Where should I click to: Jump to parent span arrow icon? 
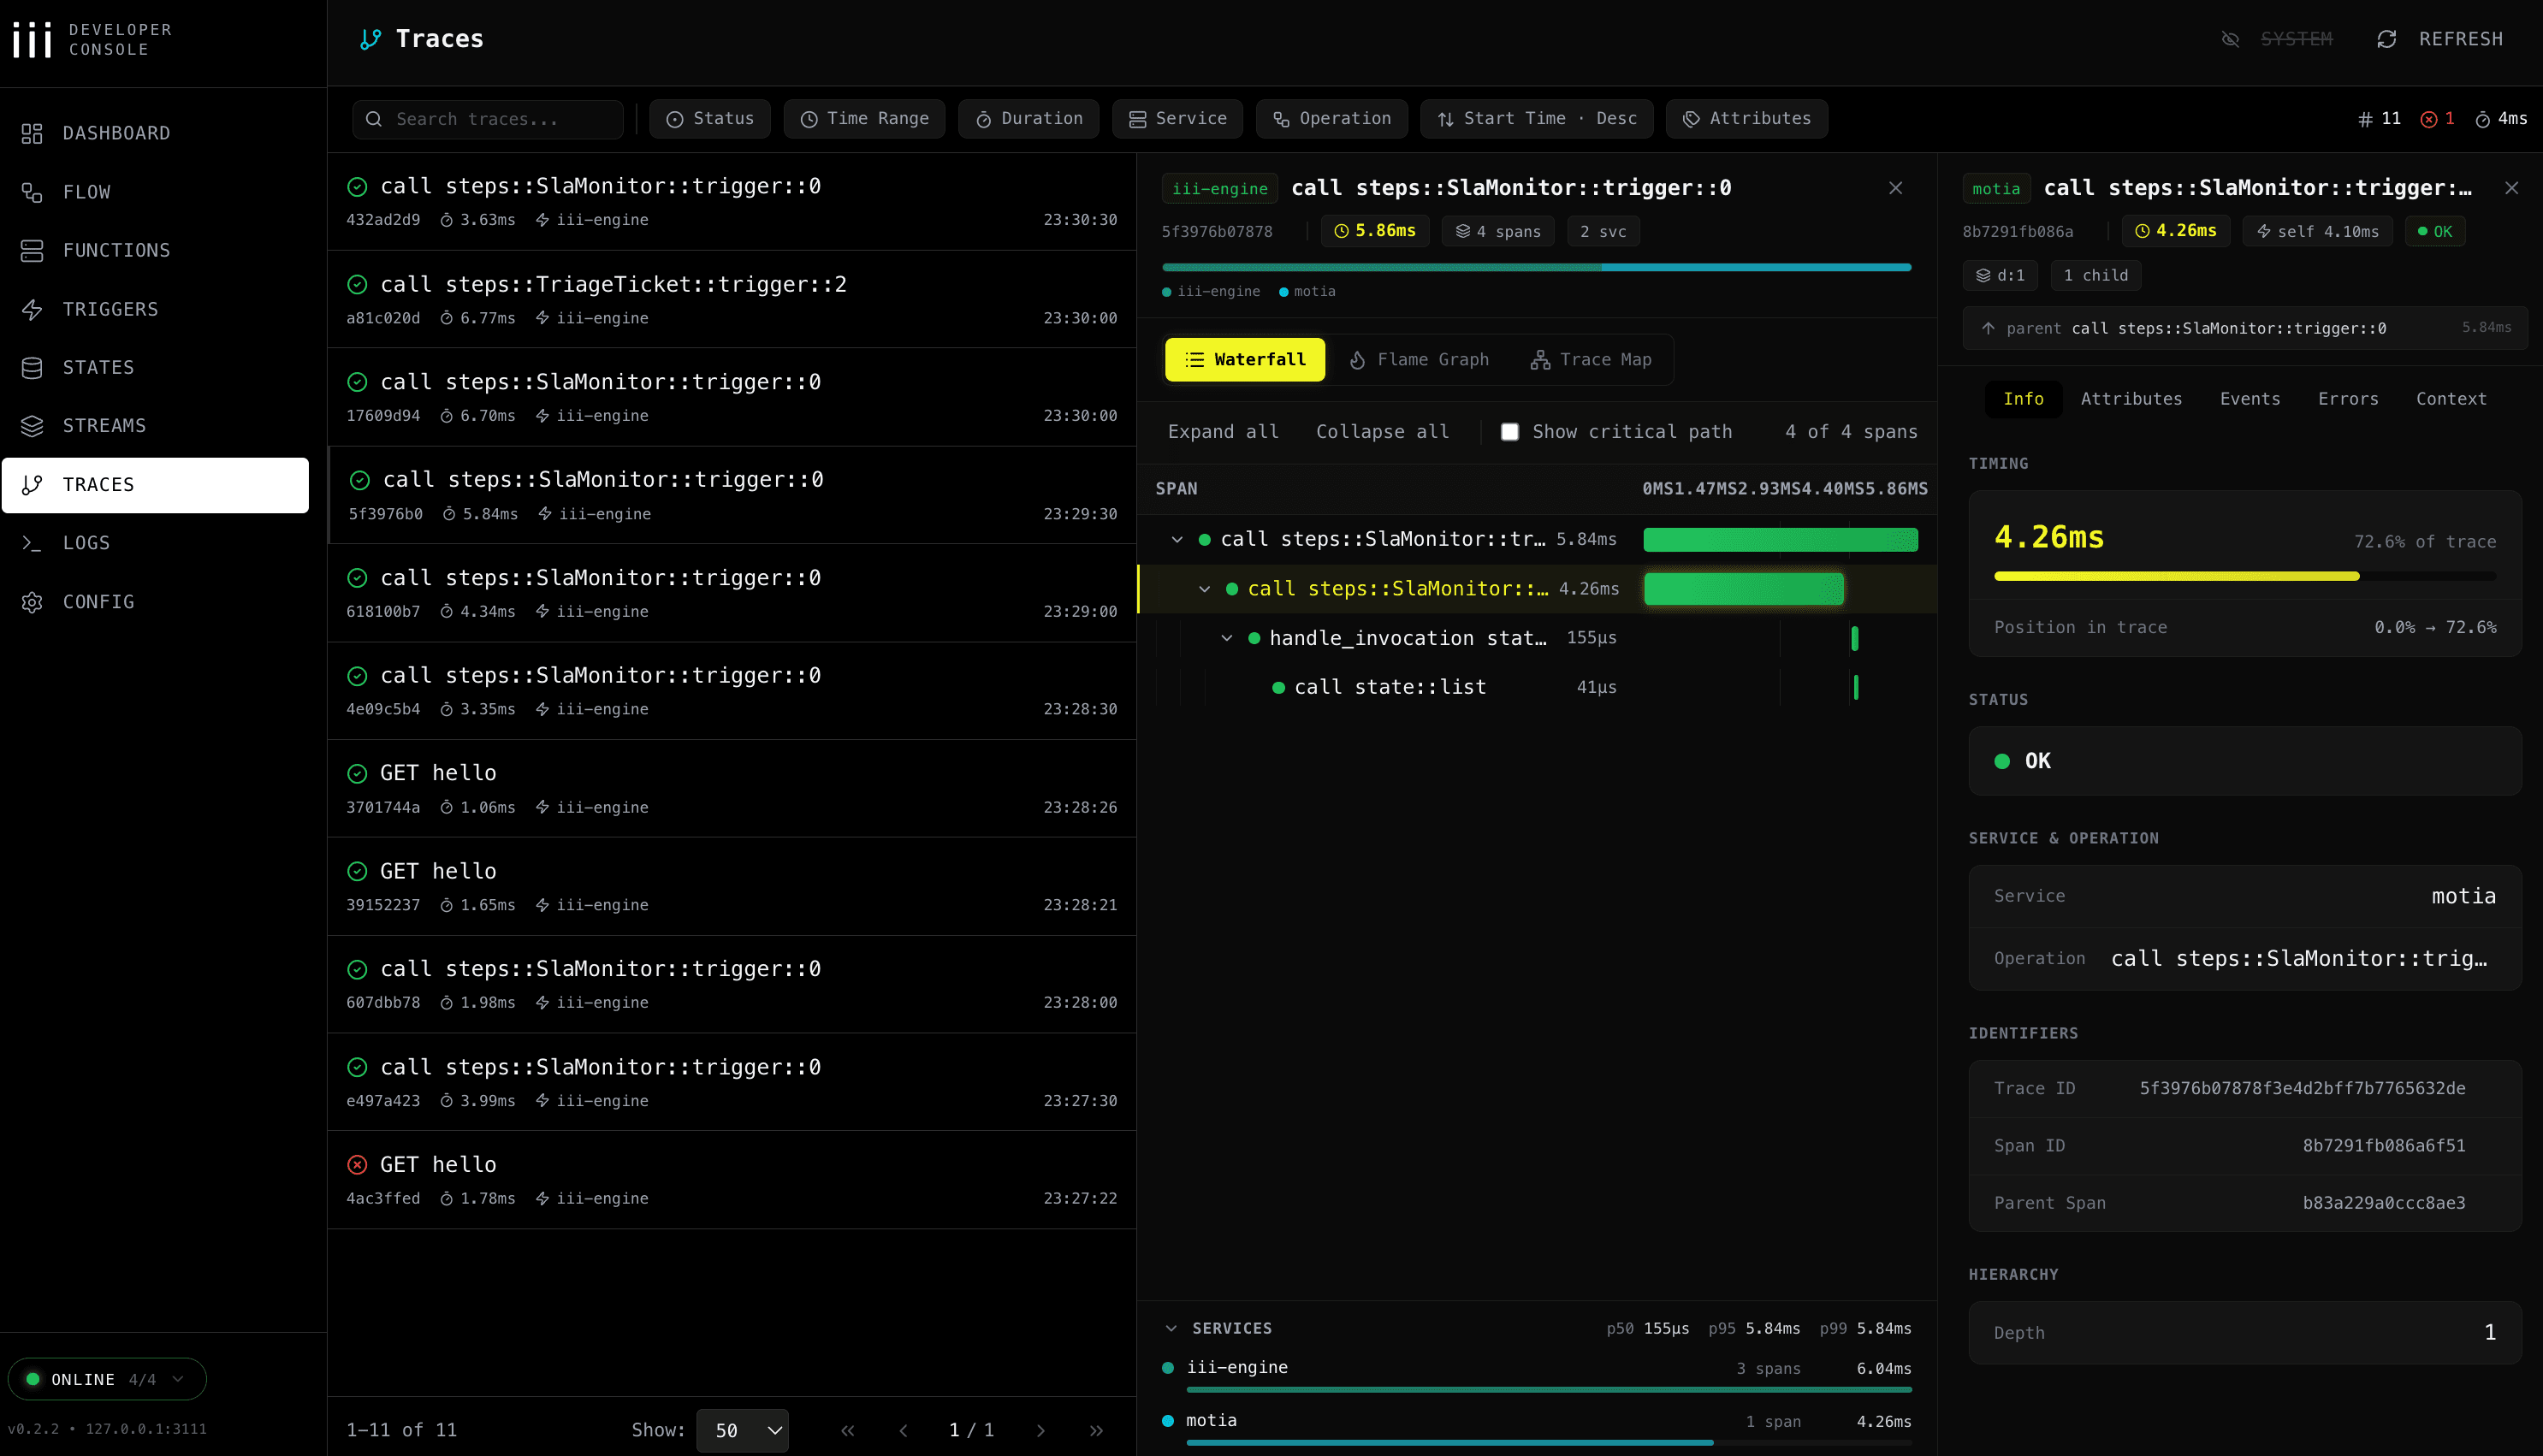(1988, 328)
